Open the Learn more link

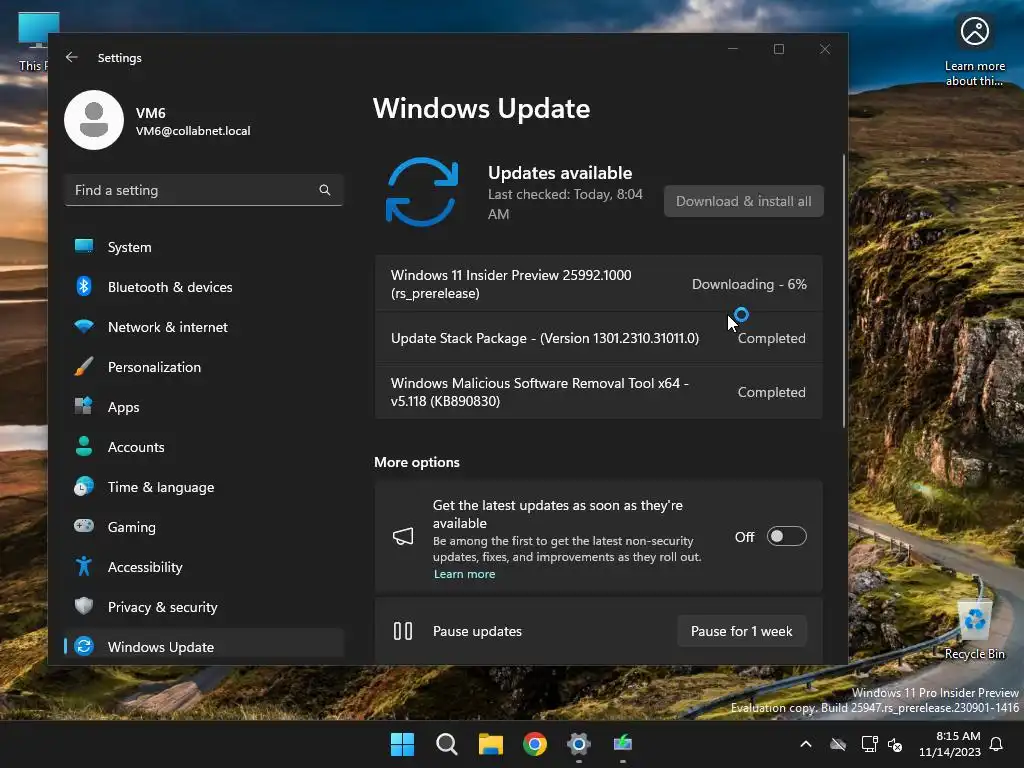pyautogui.click(x=464, y=574)
